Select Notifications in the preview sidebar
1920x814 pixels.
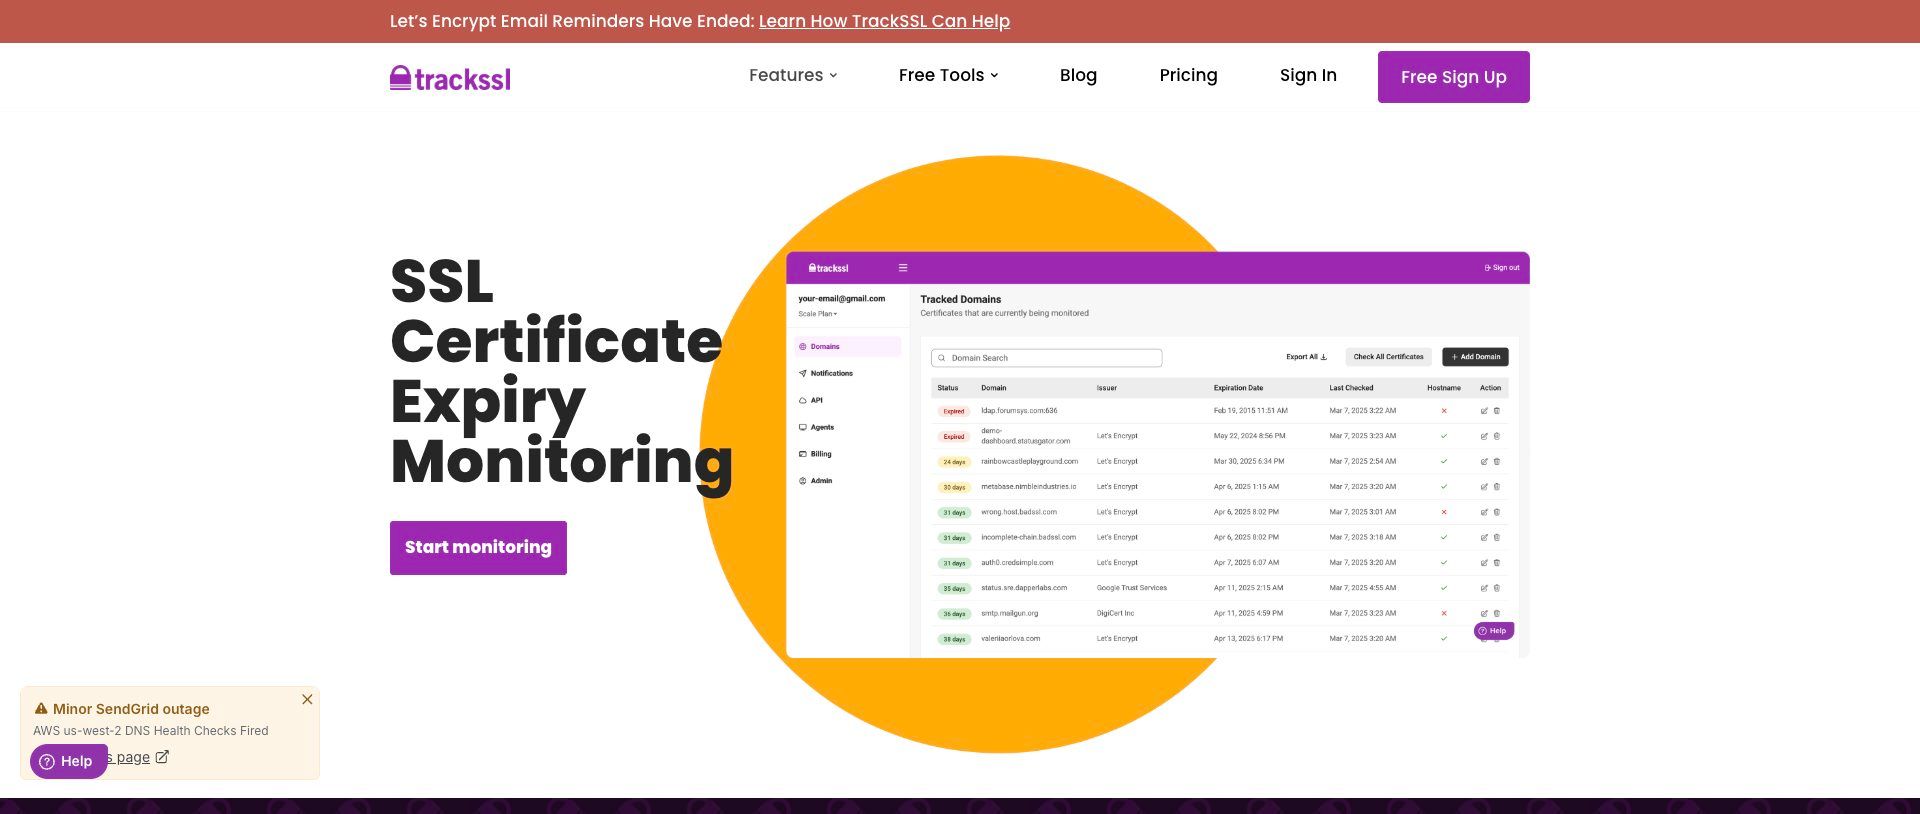(x=826, y=373)
